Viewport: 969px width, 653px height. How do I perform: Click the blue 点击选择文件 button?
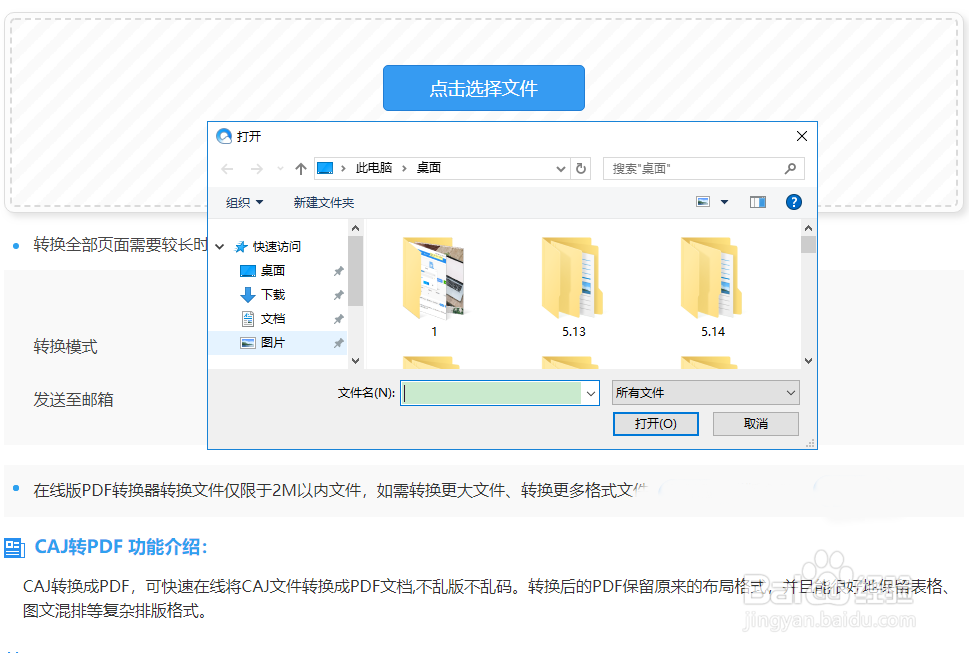point(483,88)
